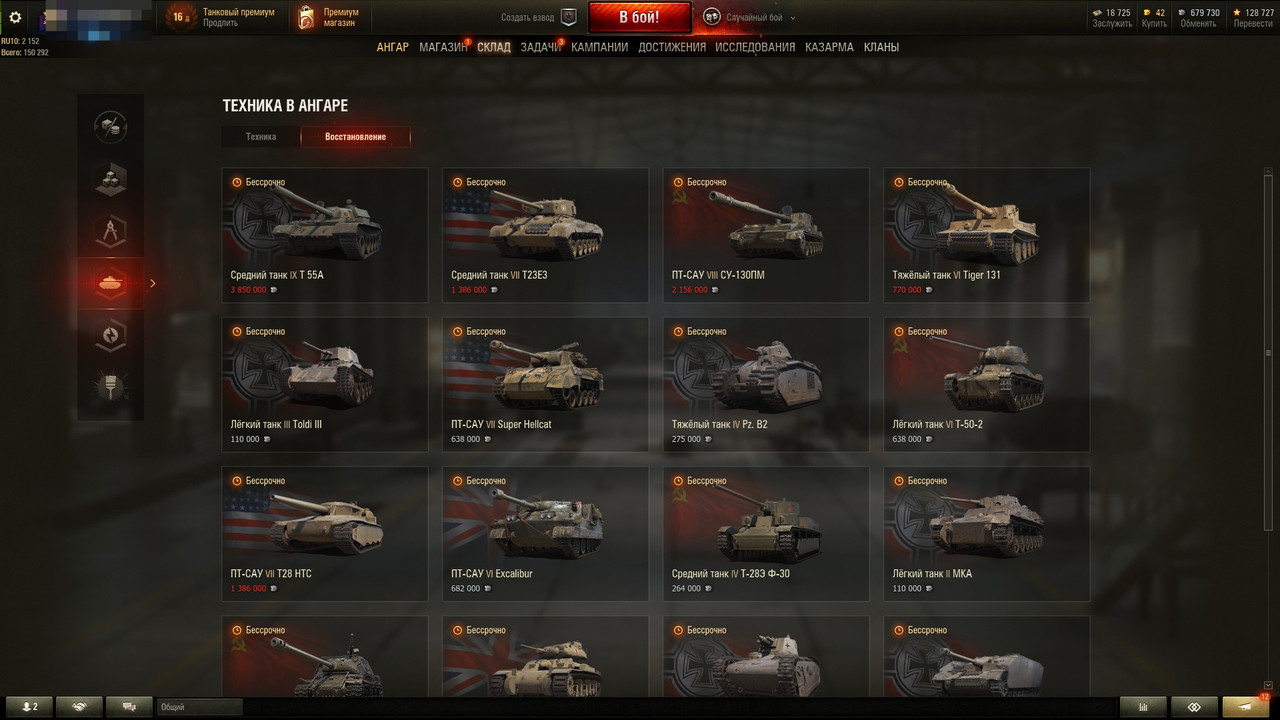Screen dimensions: 1280x720
Task: Open the settings gear icon
Action: pyautogui.click(x=15, y=16)
